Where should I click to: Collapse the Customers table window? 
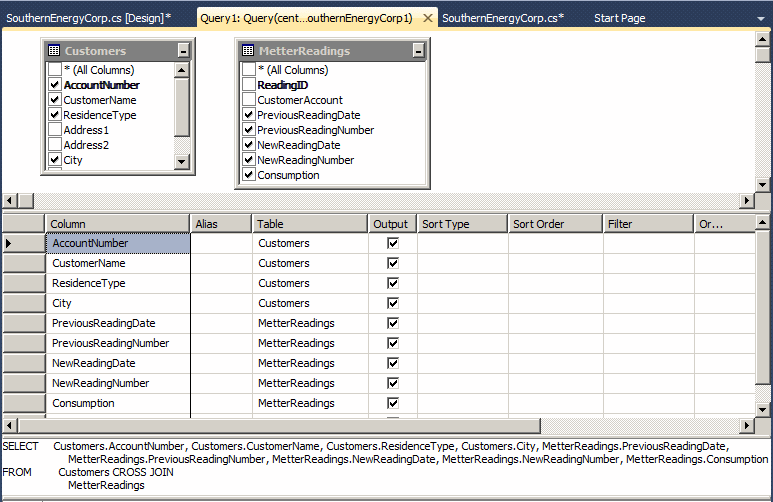183,50
